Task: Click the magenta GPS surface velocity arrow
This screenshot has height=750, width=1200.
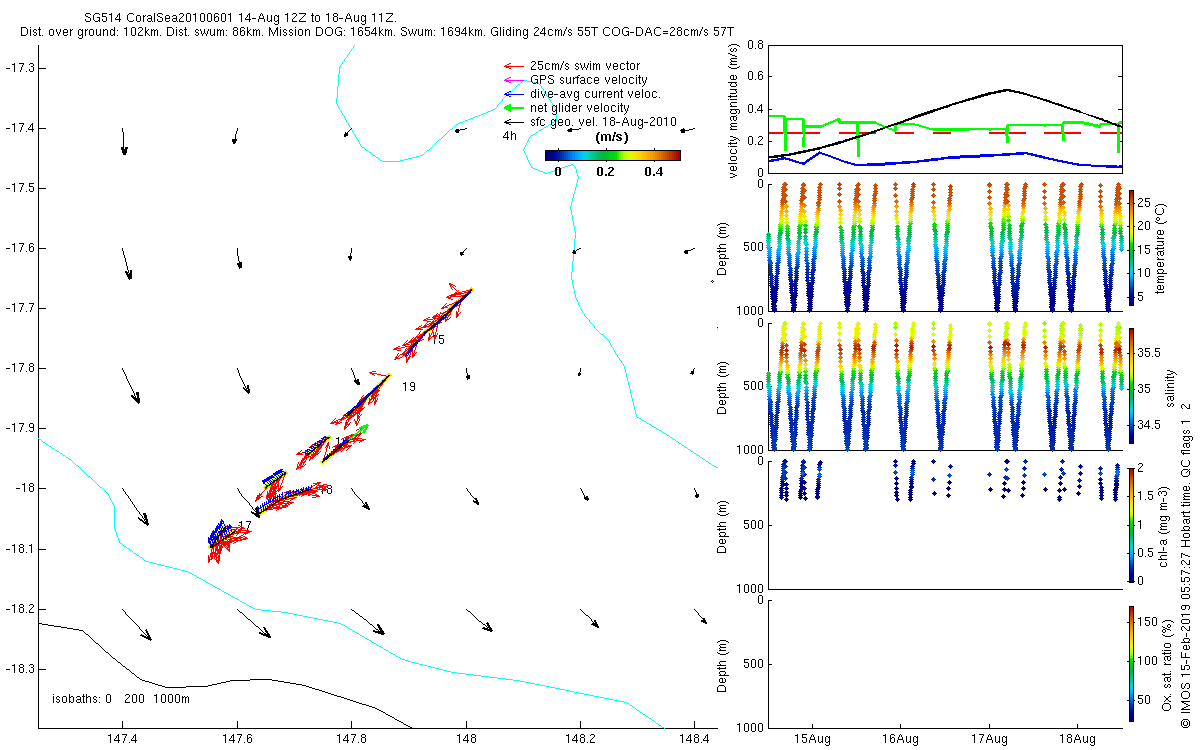Action: [x=514, y=80]
